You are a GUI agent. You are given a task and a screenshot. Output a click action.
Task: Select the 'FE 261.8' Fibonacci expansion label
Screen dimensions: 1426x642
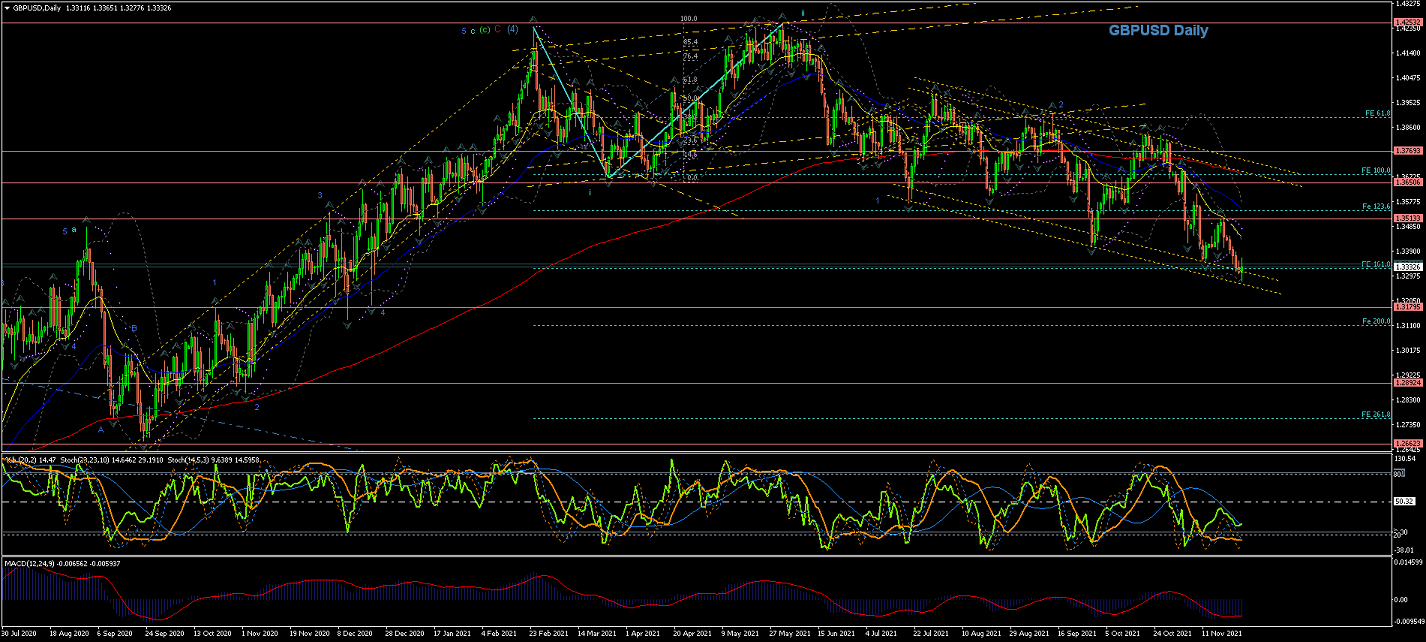tap(1376, 414)
